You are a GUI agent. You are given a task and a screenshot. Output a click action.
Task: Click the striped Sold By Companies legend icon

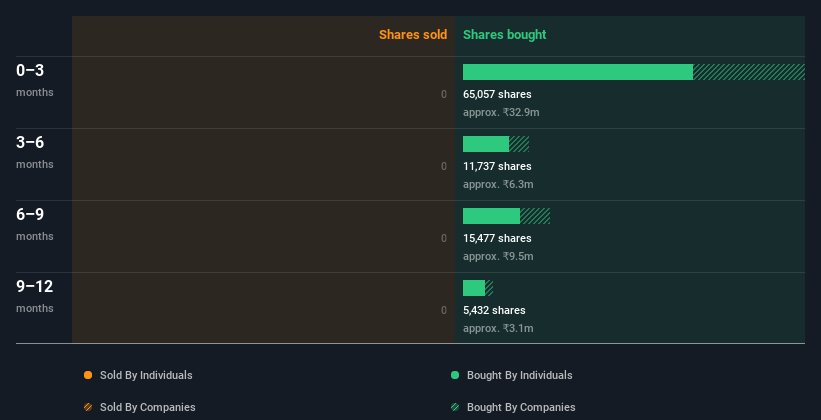pos(88,407)
